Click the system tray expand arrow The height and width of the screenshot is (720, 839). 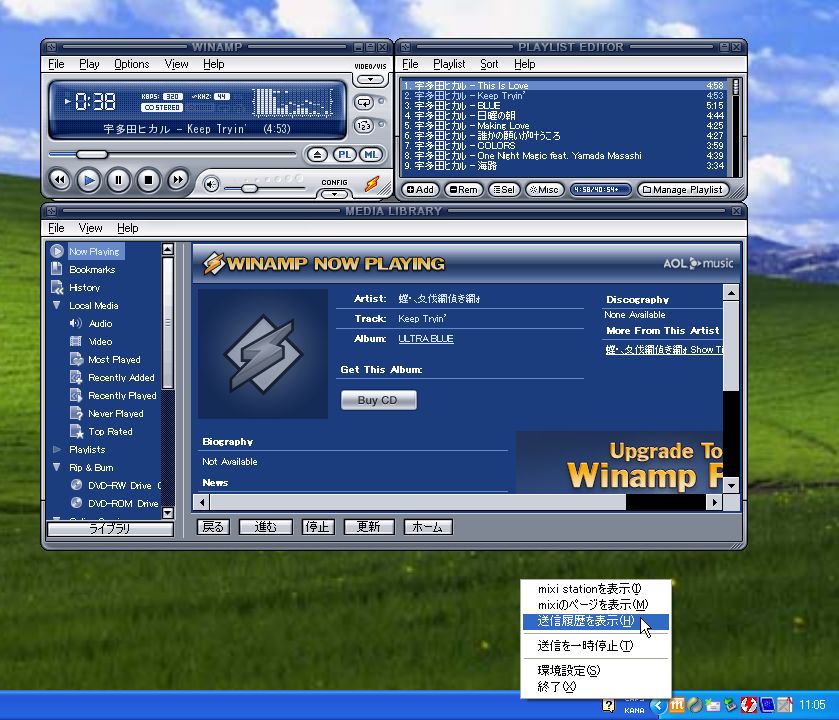click(658, 706)
